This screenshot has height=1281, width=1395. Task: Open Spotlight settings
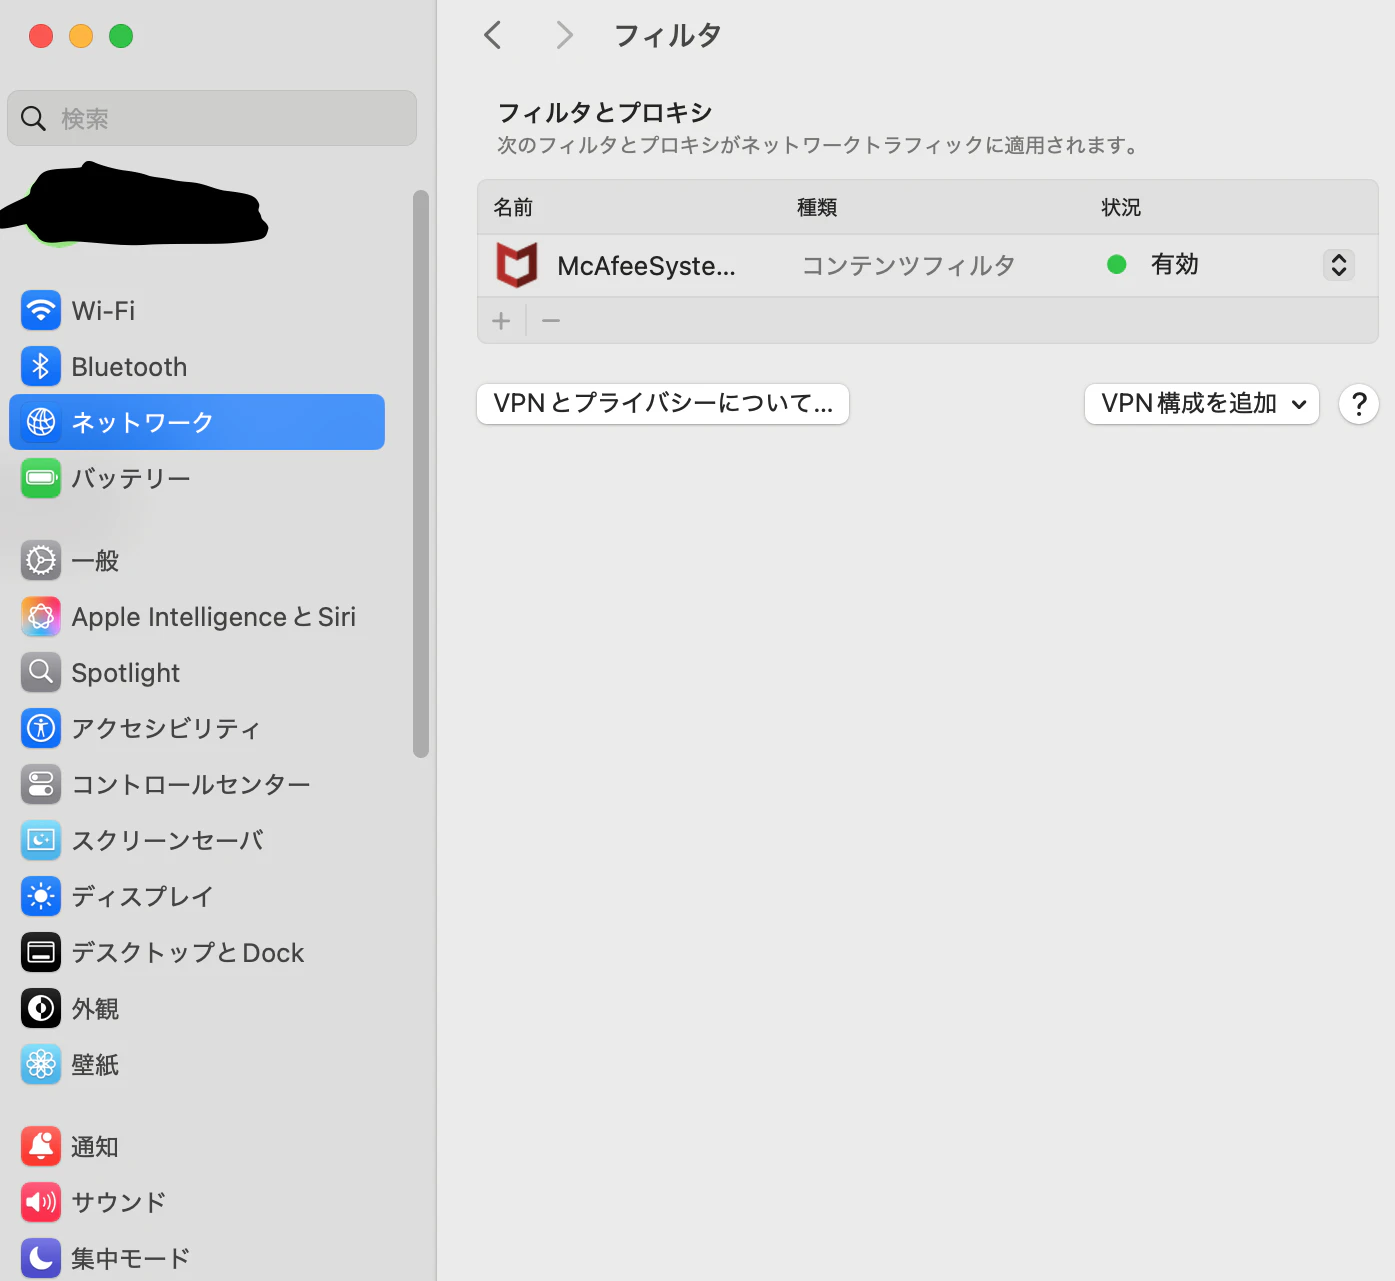pos(126,672)
